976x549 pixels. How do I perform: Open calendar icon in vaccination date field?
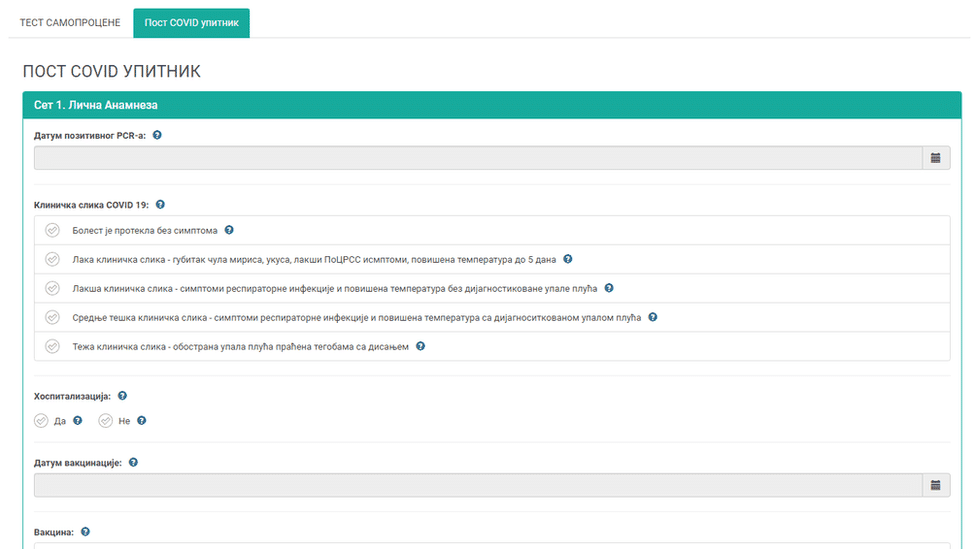pyautogui.click(x=935, y=485)
